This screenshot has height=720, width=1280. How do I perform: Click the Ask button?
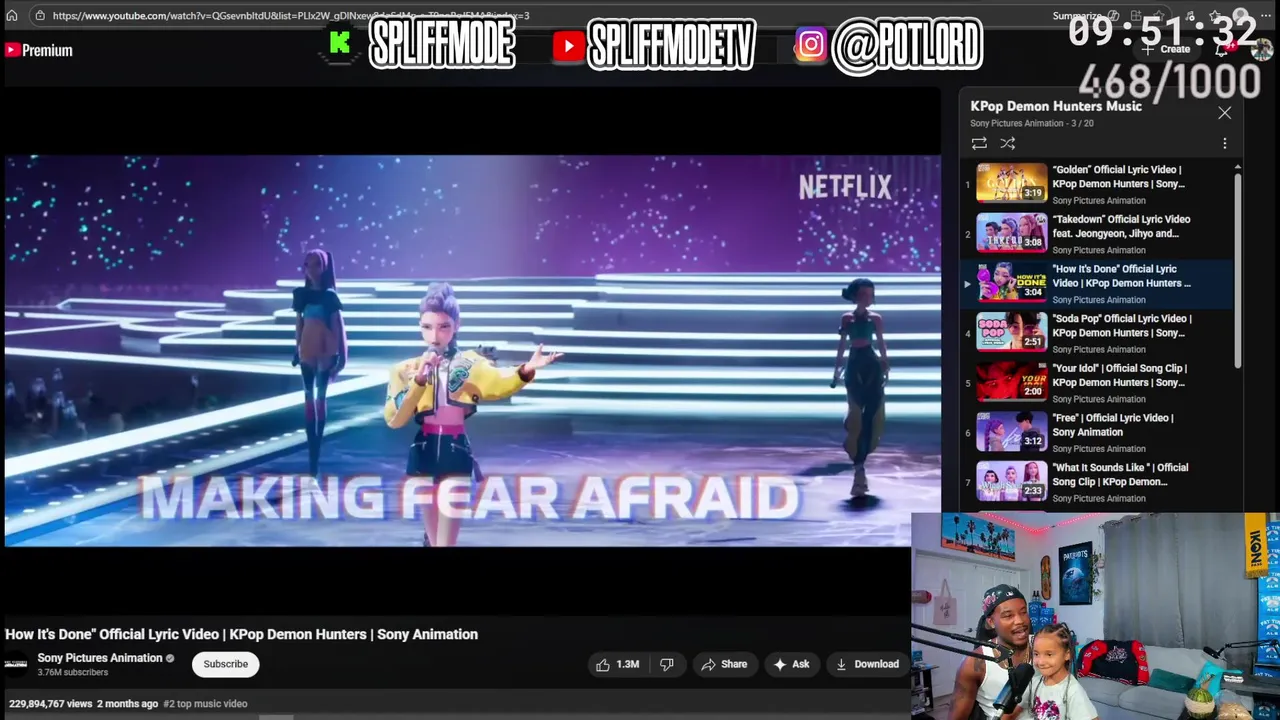point(791,664)
